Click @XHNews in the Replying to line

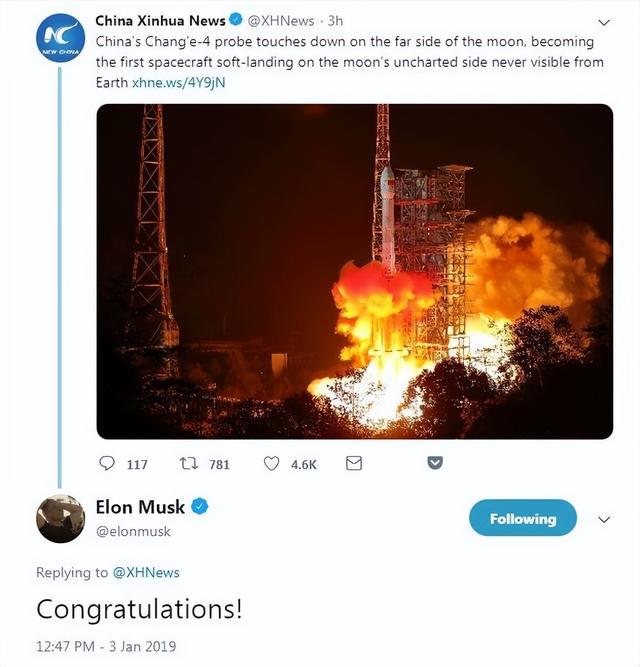[146, 573]
